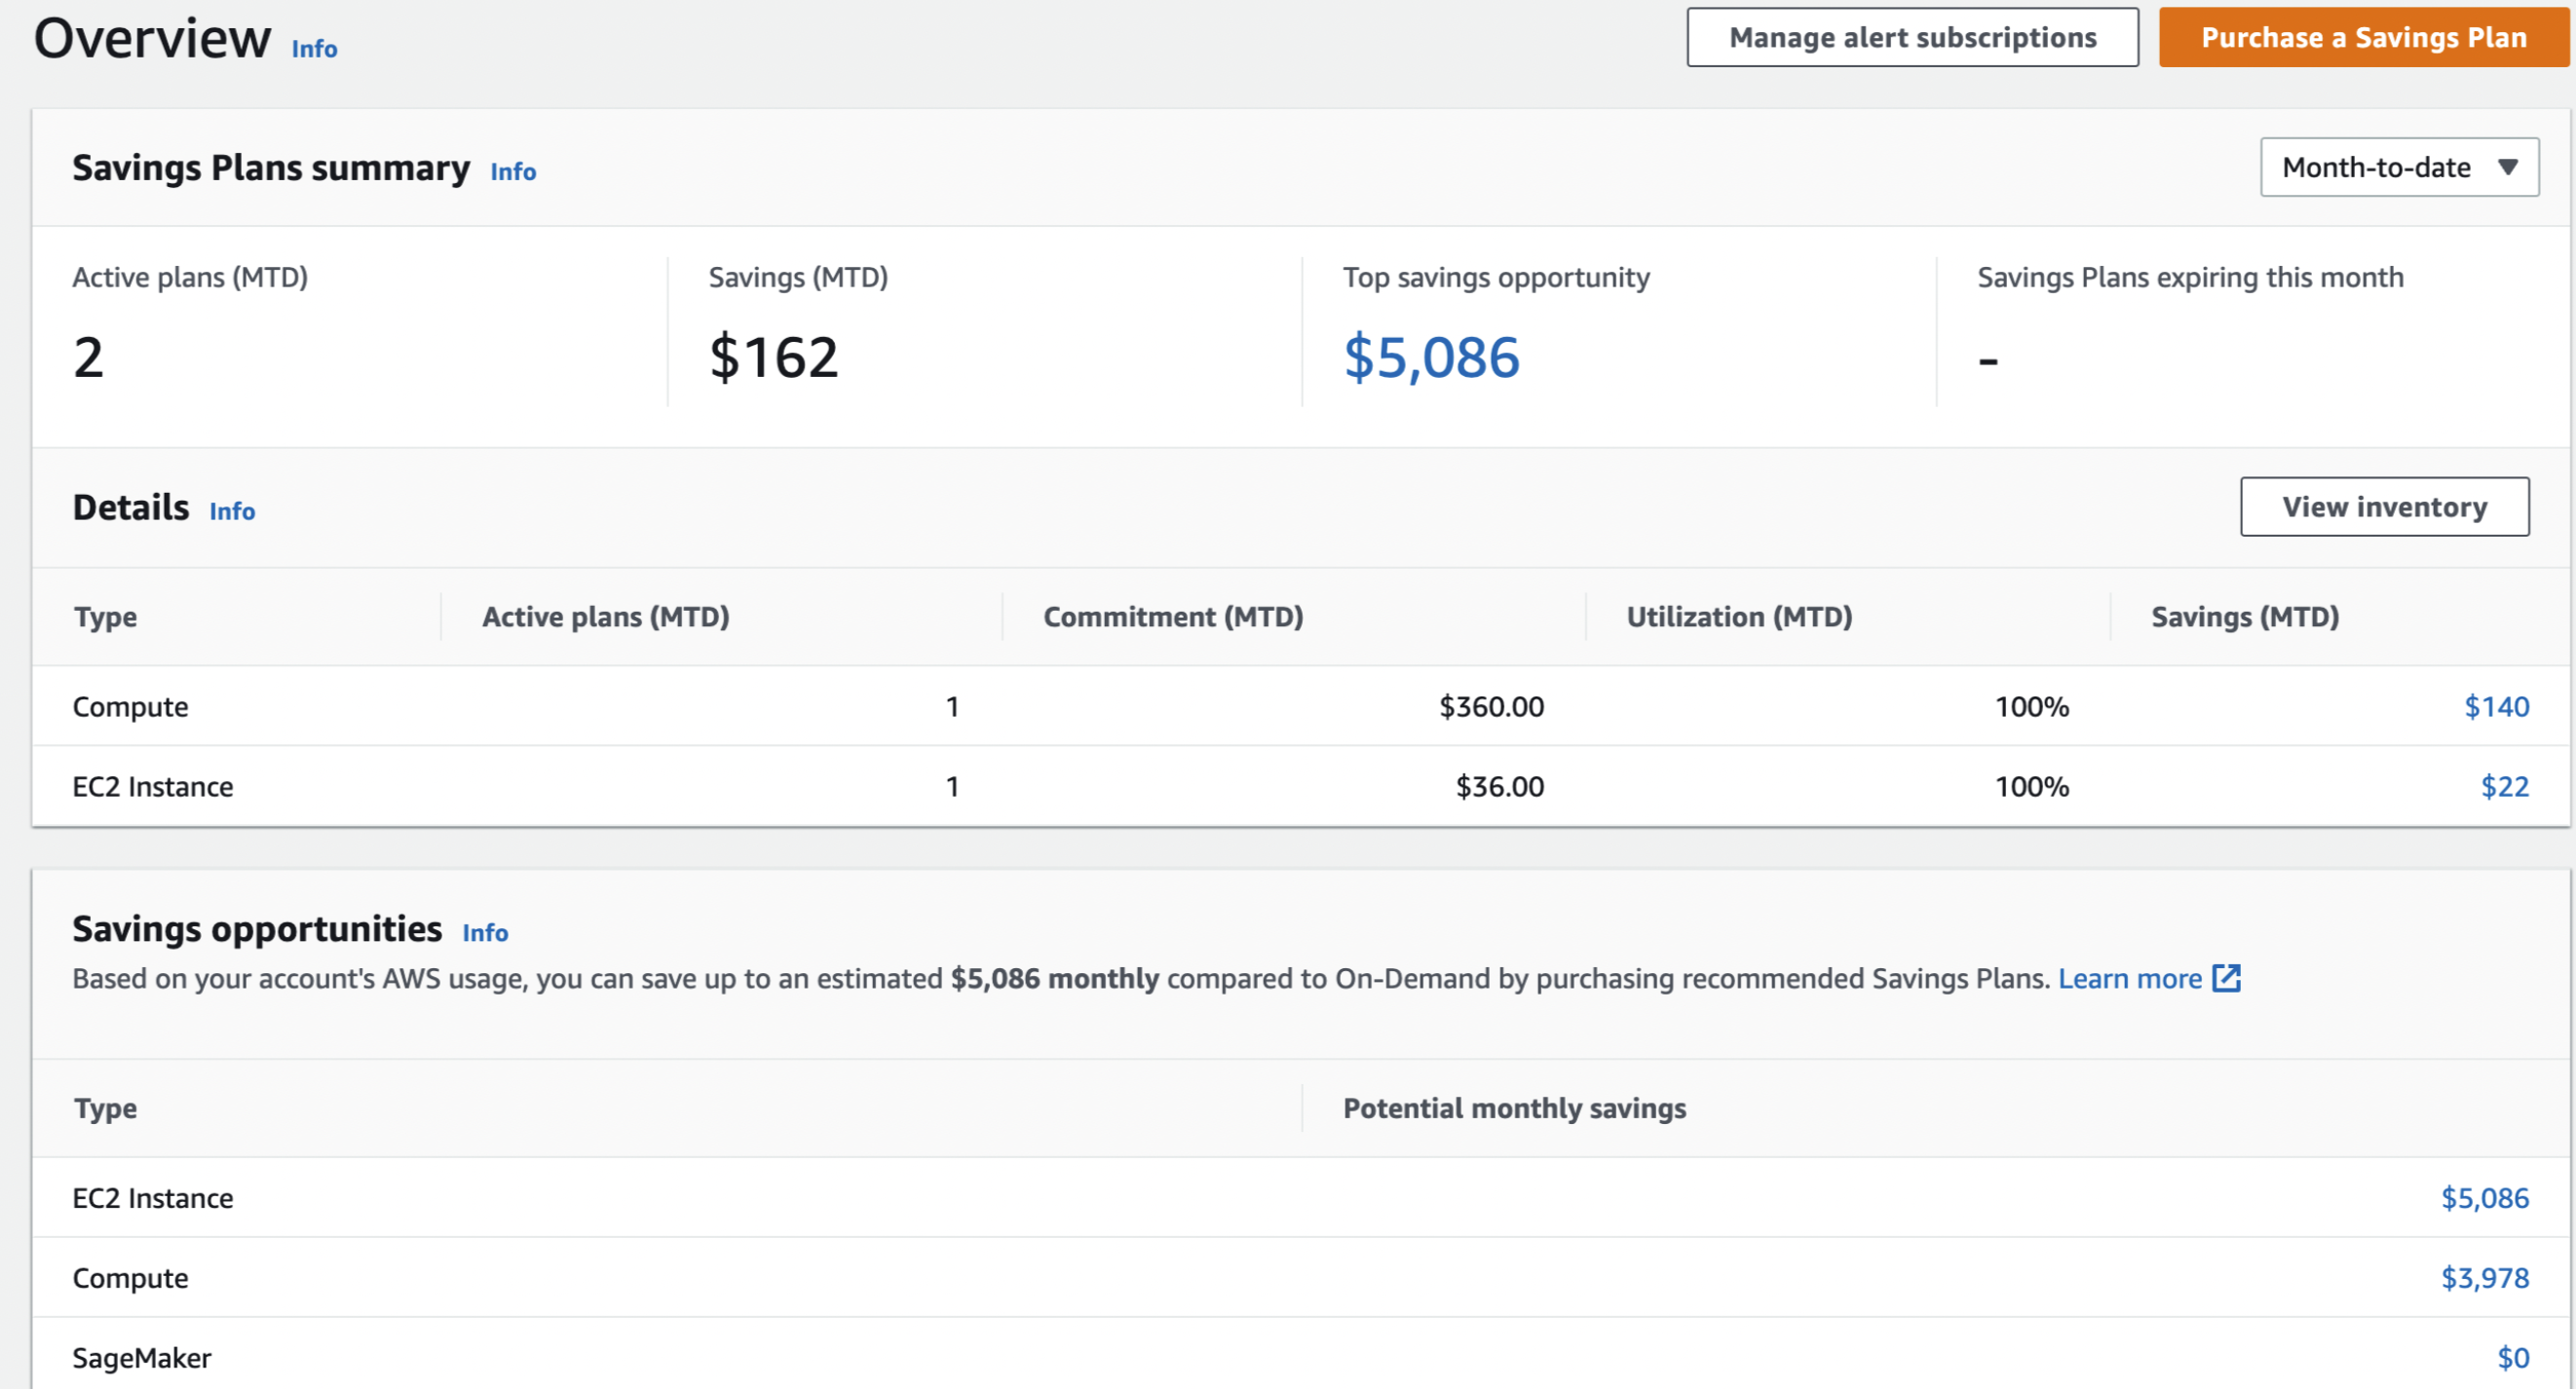
Task: Click the $0 SageMaker savings value
Action: (x=2512, y=1357)
